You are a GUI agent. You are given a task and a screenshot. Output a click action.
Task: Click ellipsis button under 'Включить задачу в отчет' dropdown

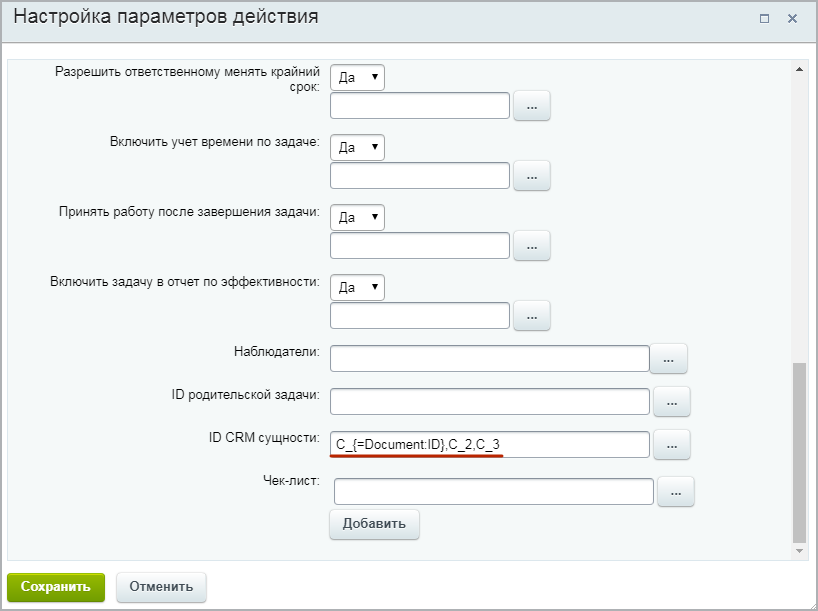pyautogui.click(x=532, y=315)
